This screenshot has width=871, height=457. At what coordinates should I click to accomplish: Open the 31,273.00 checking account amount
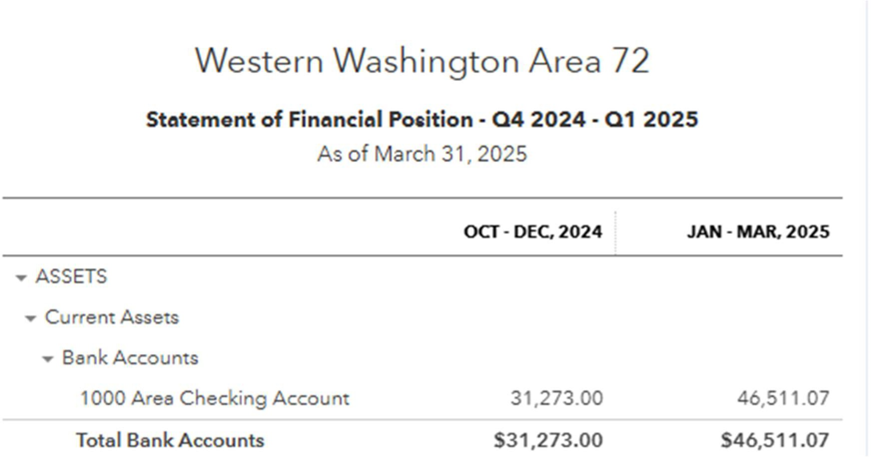click(557, 398)
